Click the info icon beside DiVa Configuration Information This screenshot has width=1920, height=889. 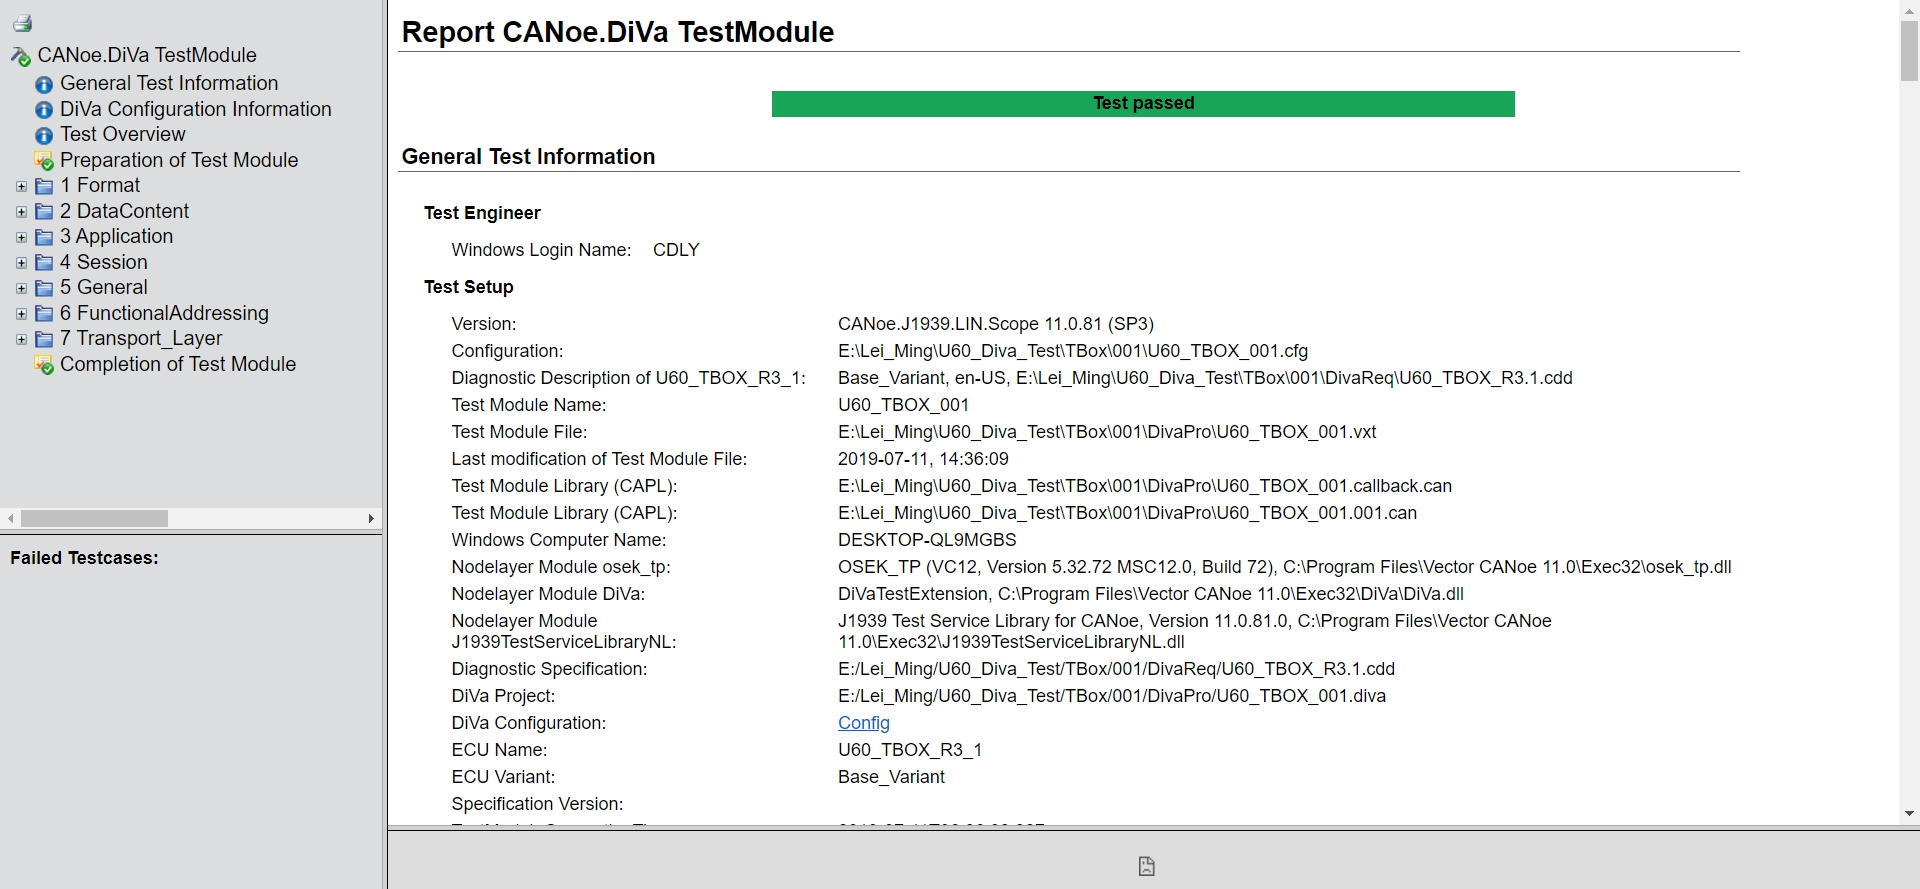44,110
